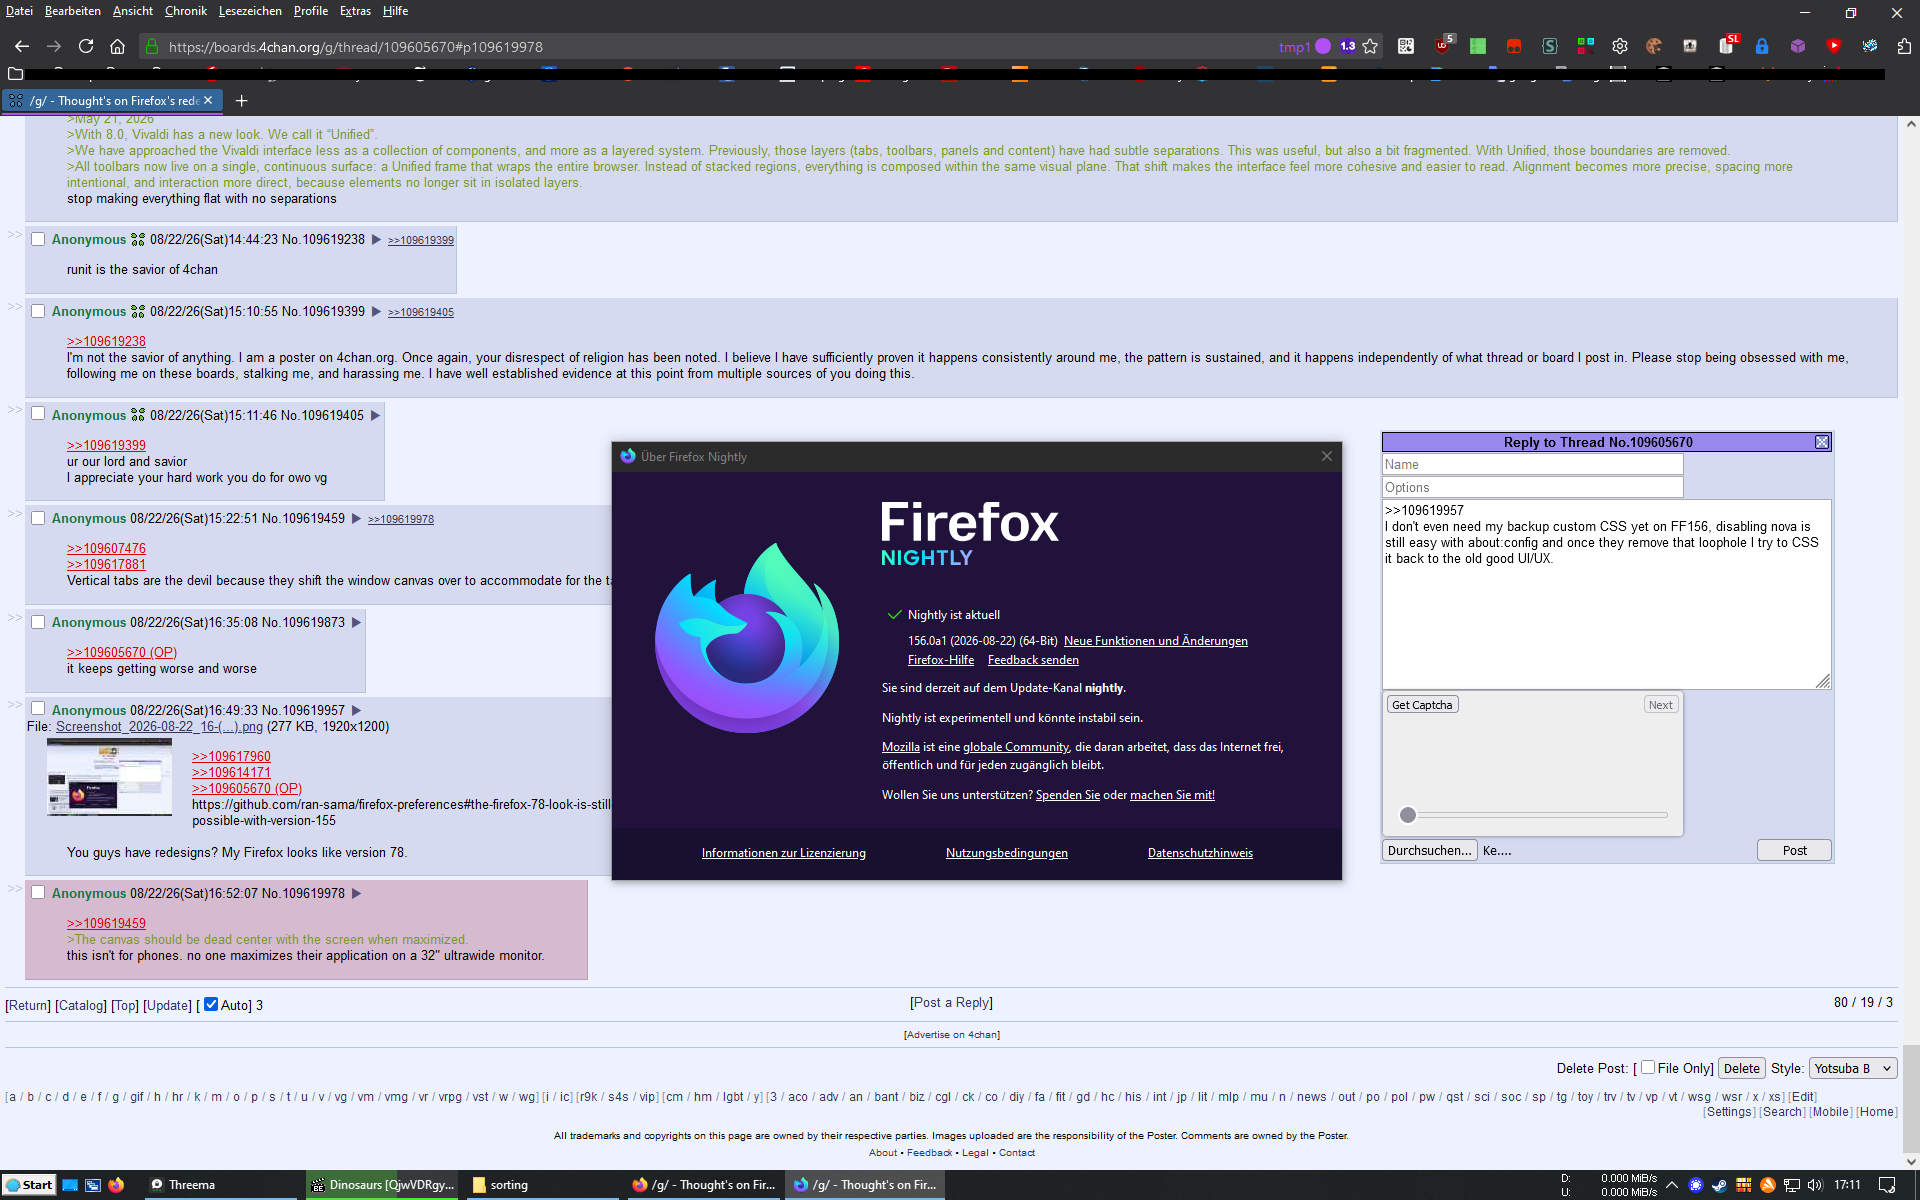Close the quick reply form
The image size is (1920, 1200).
point(1822,442)
